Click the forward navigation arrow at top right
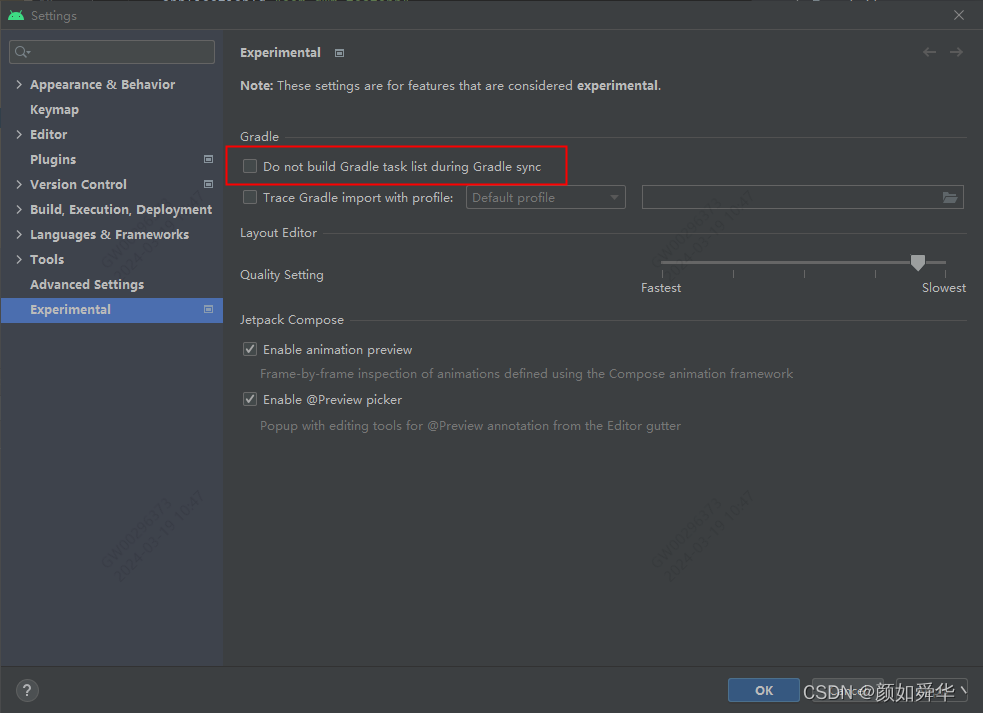Screen dimensions: 983x713 point(956,52)
